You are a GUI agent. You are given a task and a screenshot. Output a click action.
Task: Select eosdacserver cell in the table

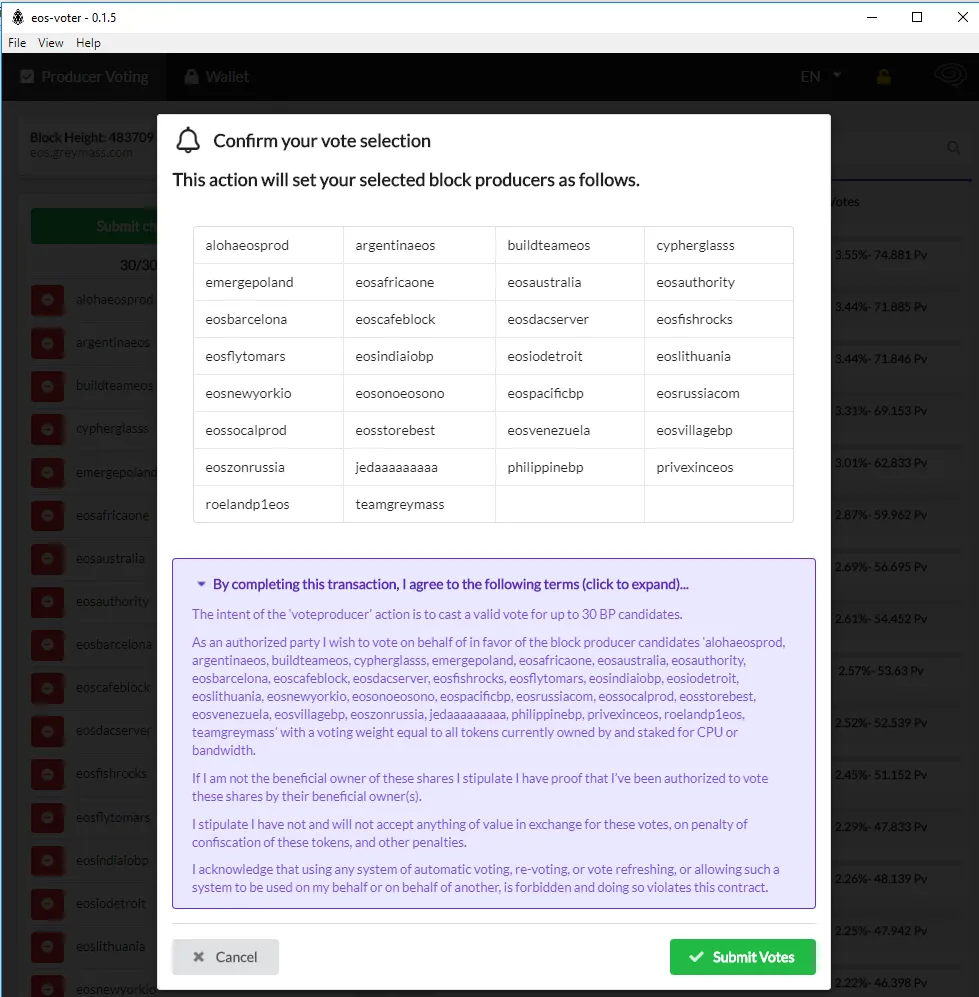pyautogui.click(x=570, y=319)
